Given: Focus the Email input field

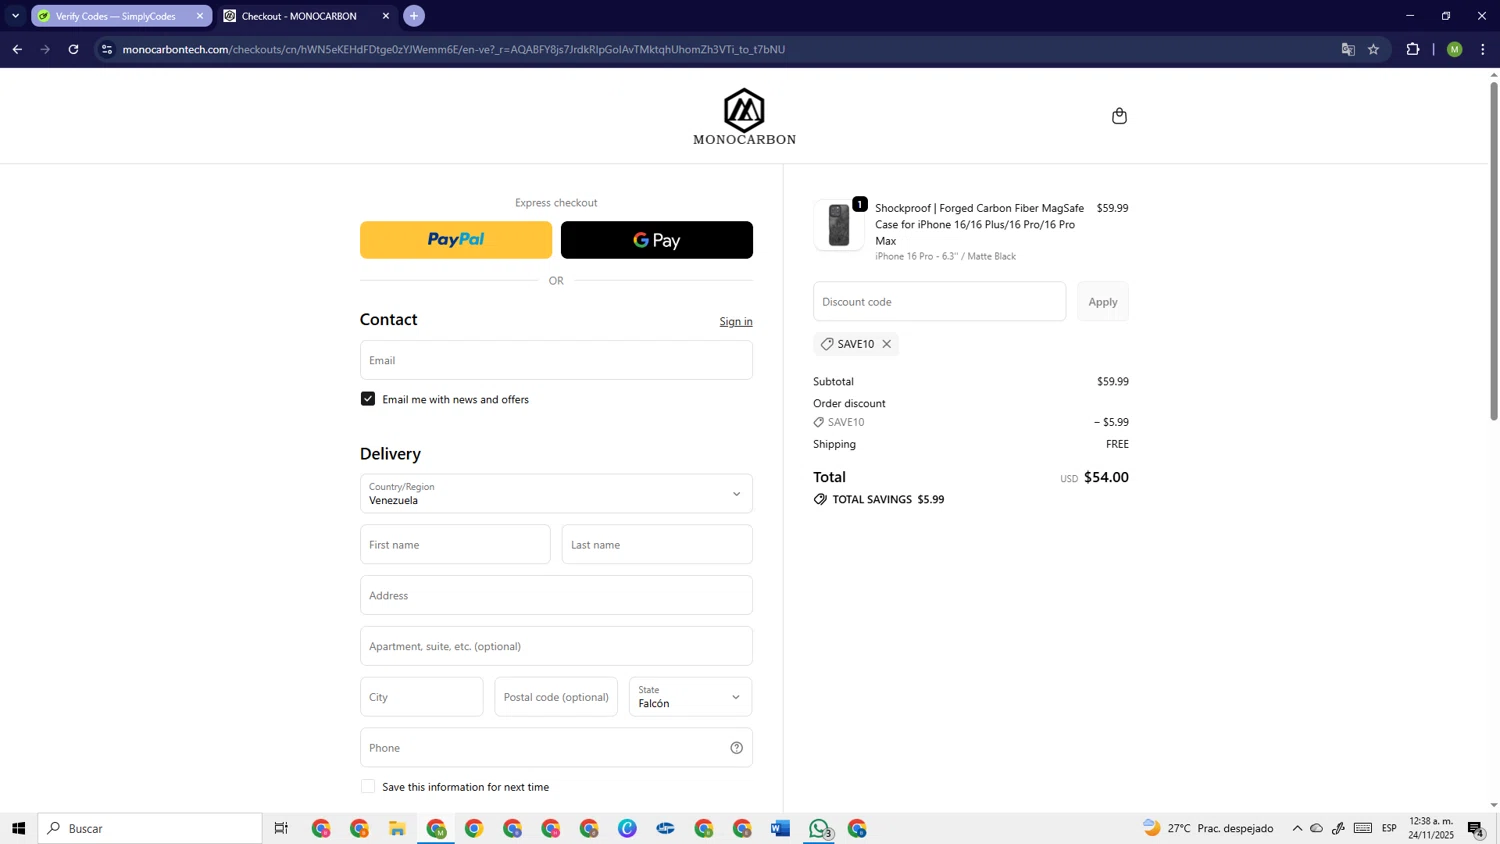Looking at the screenshot, I should 556,360.
